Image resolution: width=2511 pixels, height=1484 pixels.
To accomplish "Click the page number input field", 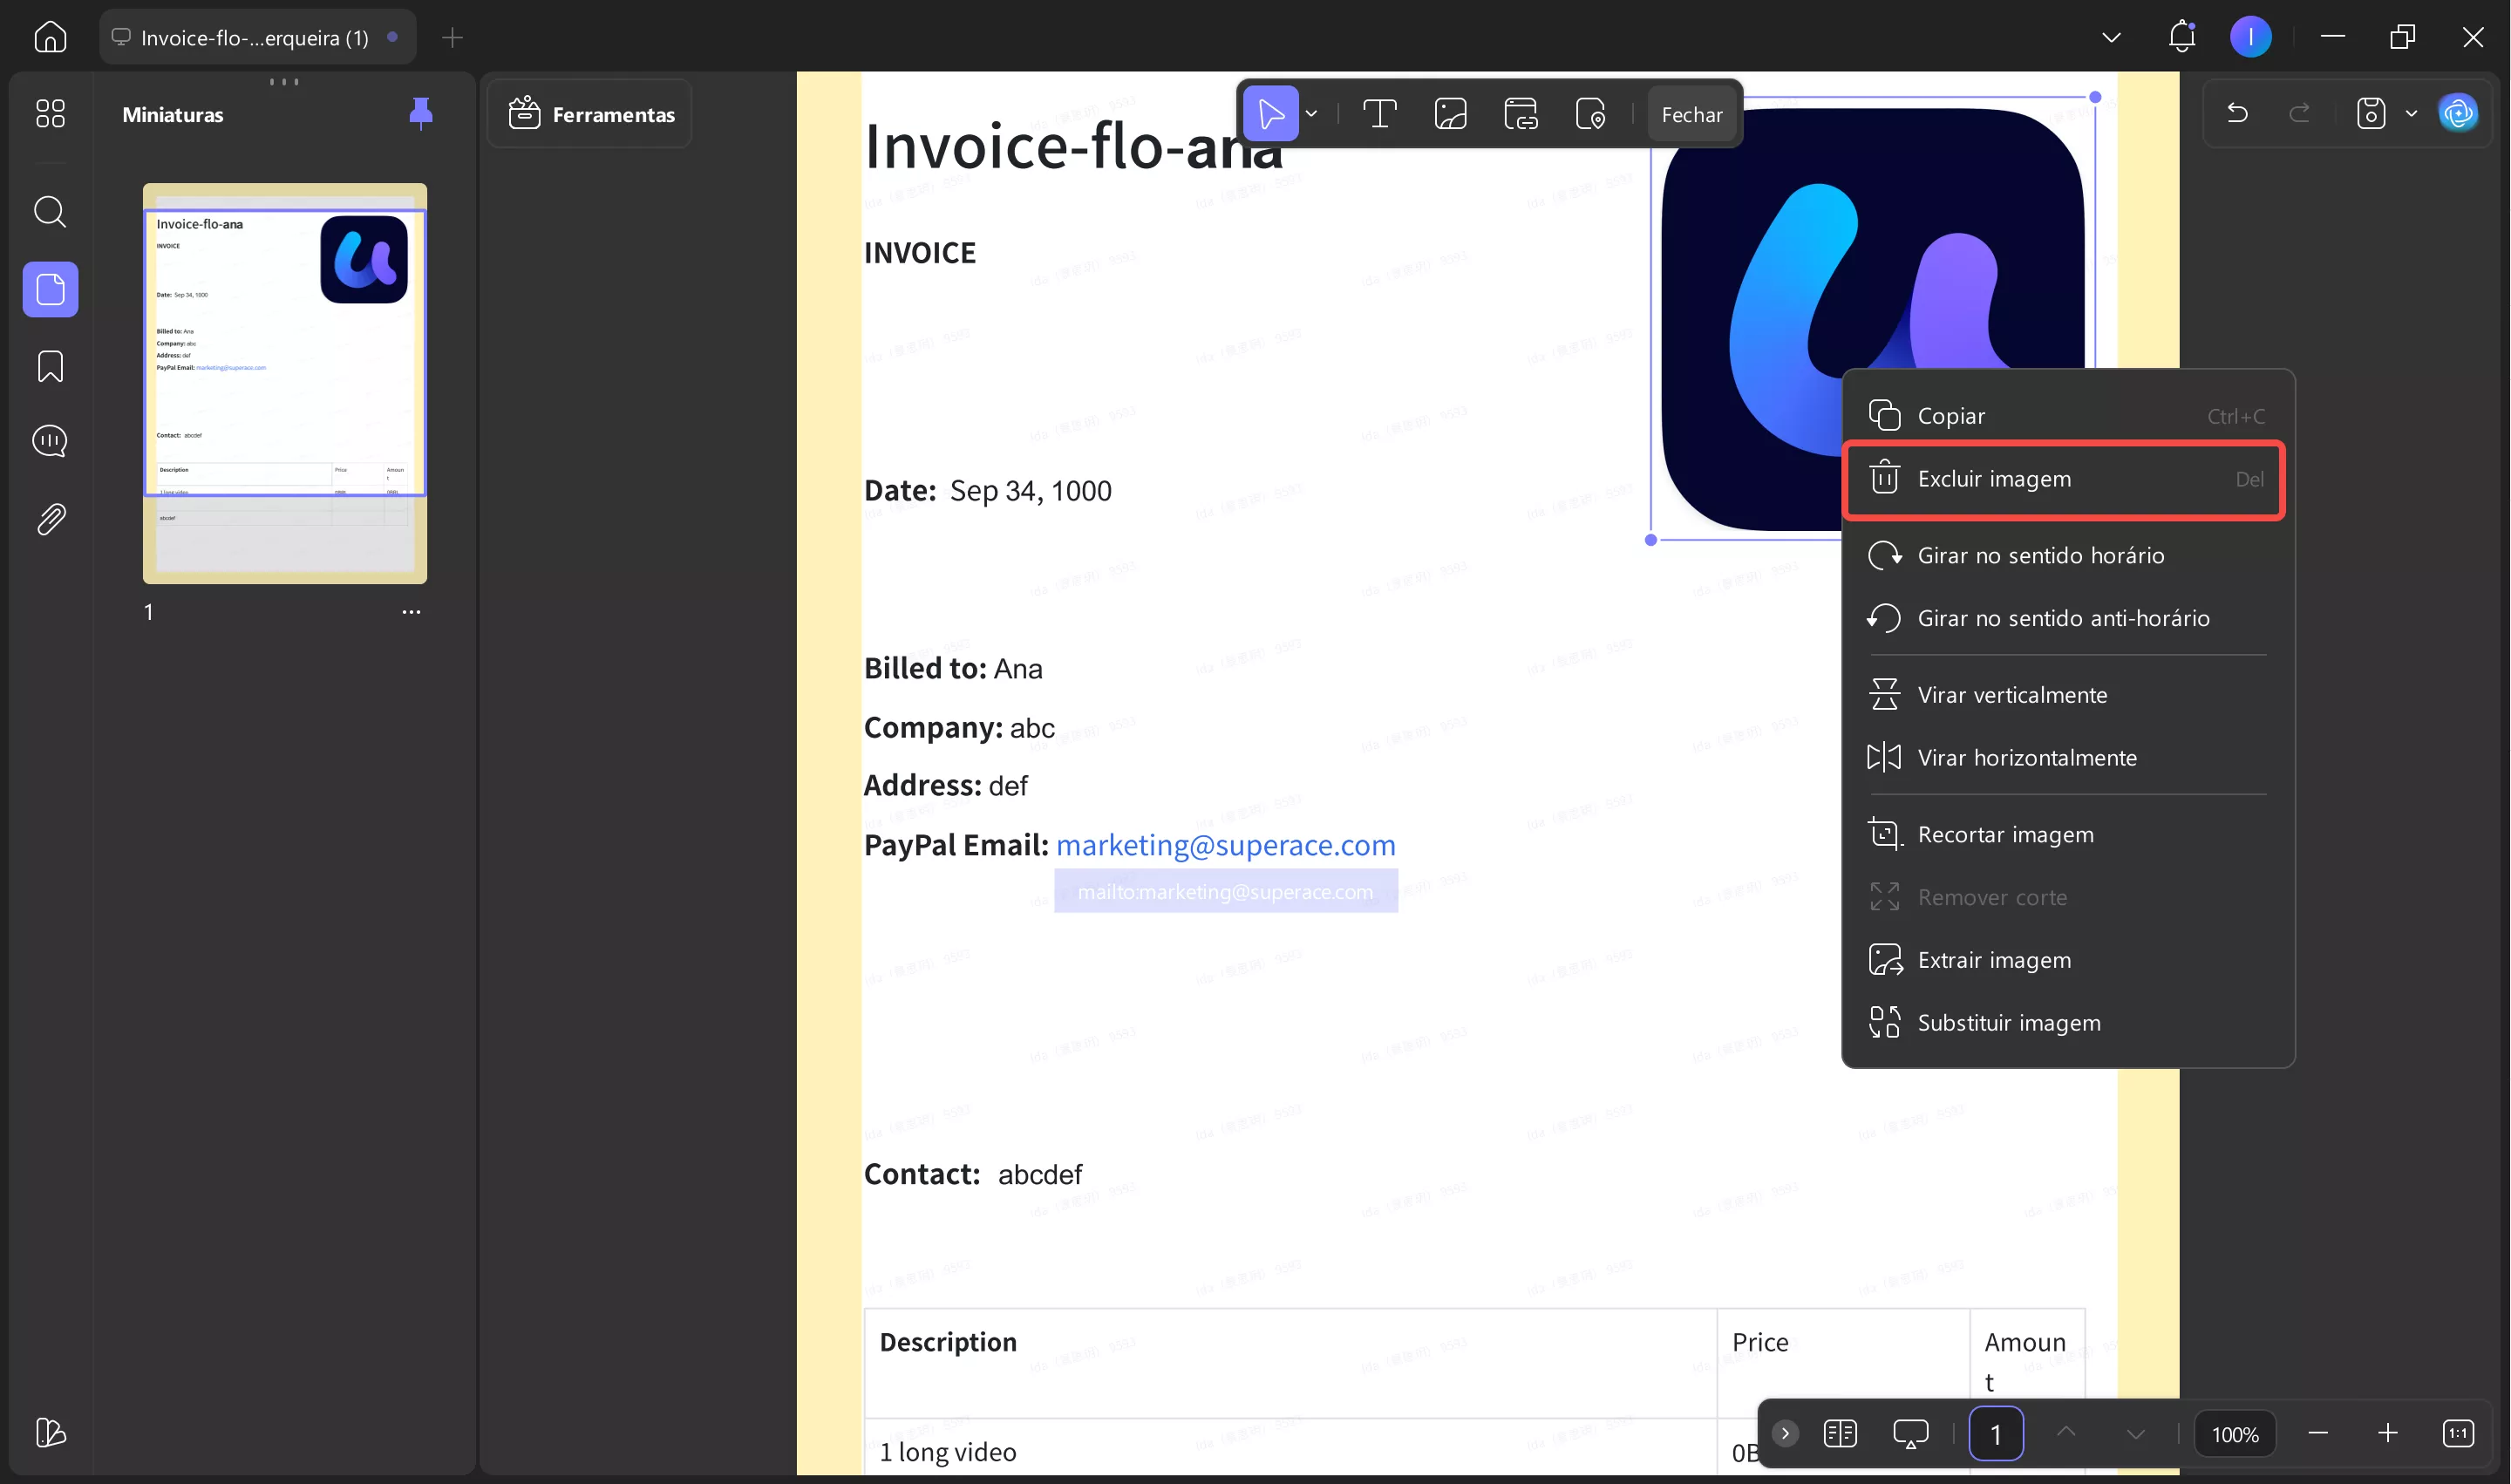I will coord(1995,1434).
